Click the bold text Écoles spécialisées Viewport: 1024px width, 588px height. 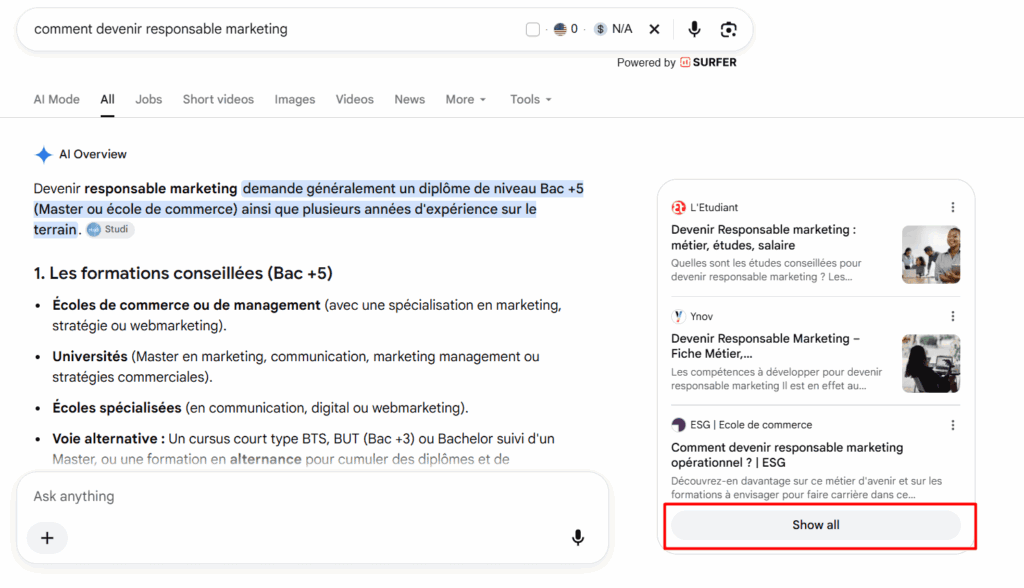coord(117,408)
